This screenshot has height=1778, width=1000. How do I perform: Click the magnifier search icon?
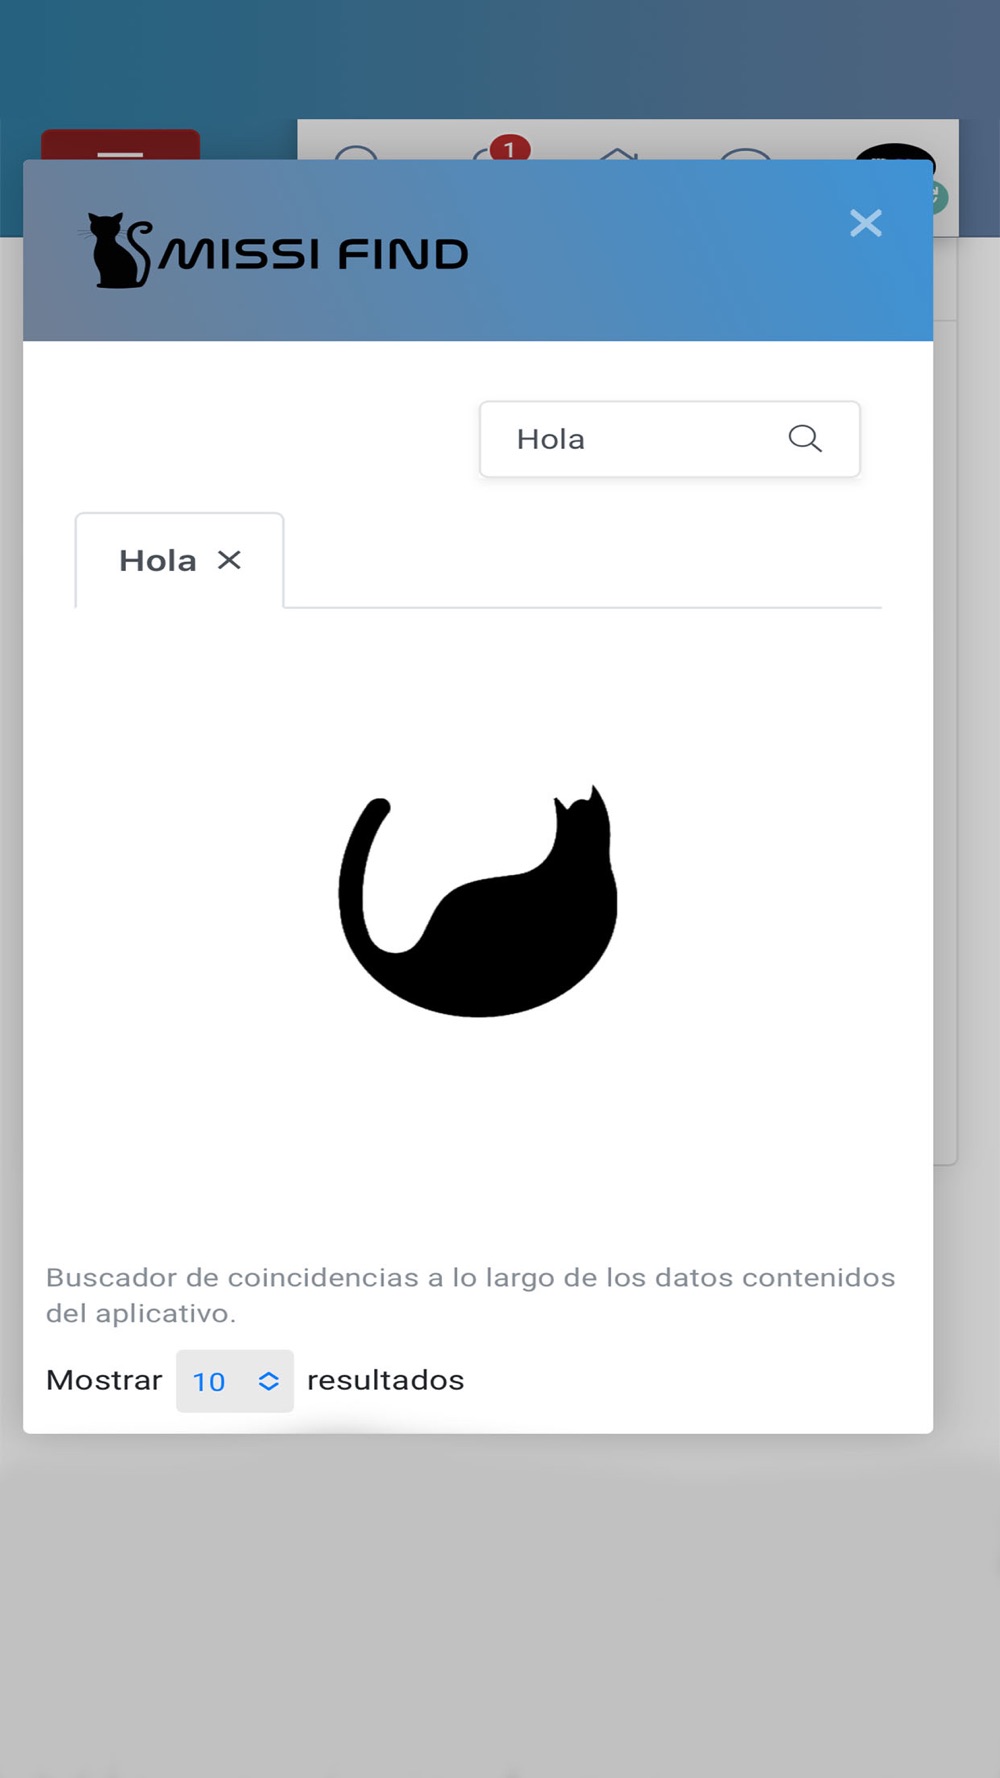(805, 439)
